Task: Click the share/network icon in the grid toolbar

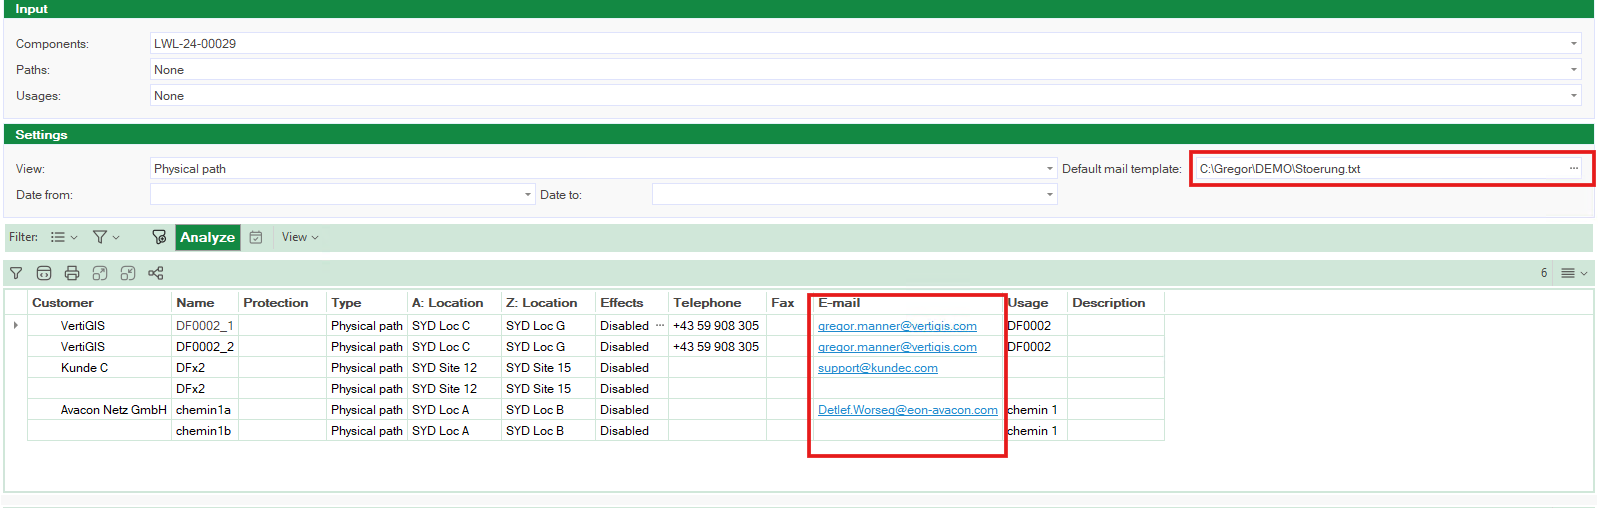Action: click(156, 273)
